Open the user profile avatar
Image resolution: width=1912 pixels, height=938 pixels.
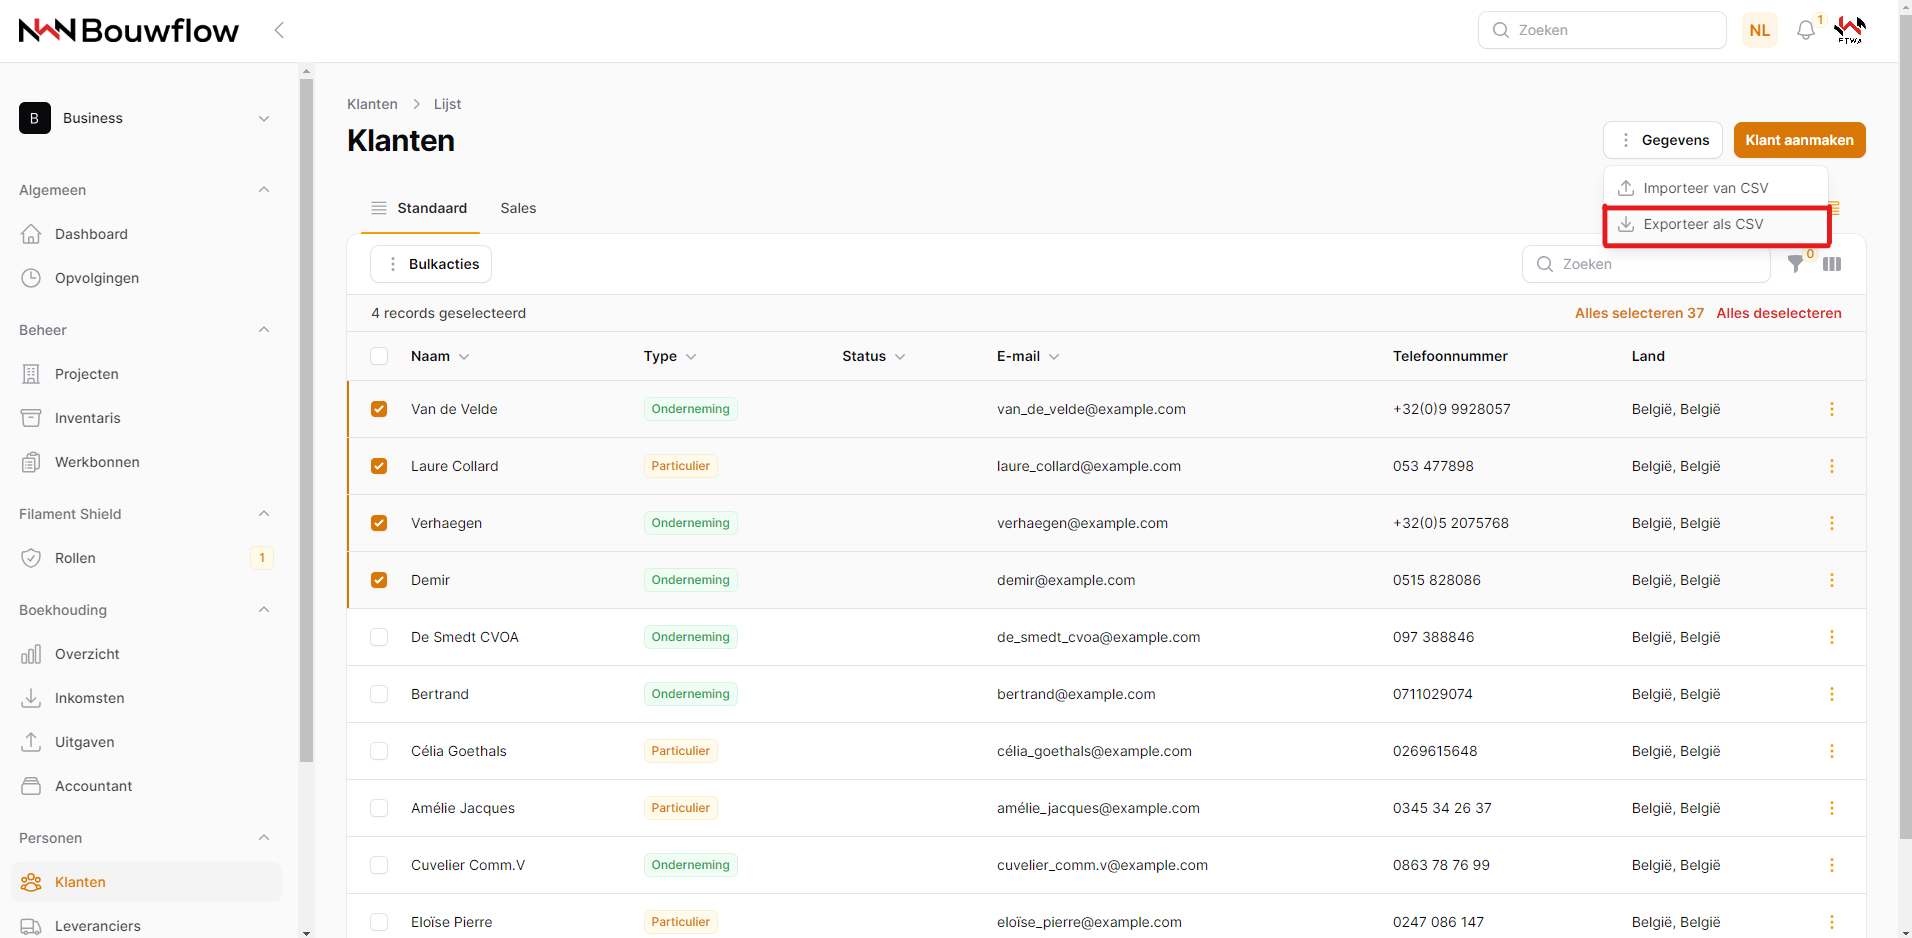(1849, 30)
